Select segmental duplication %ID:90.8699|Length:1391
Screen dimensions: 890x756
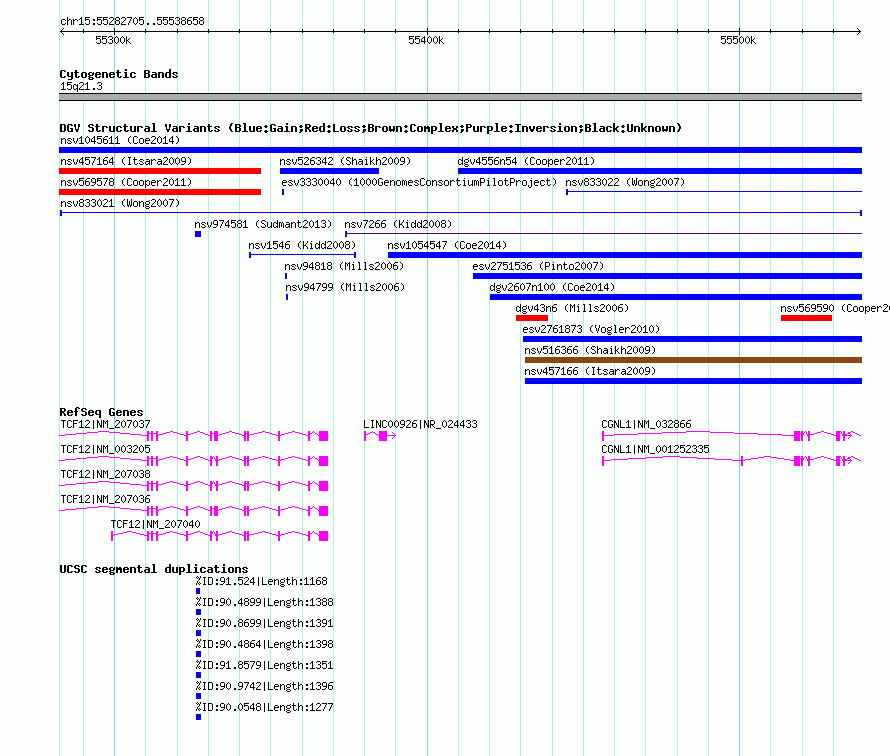pos(265,623)
